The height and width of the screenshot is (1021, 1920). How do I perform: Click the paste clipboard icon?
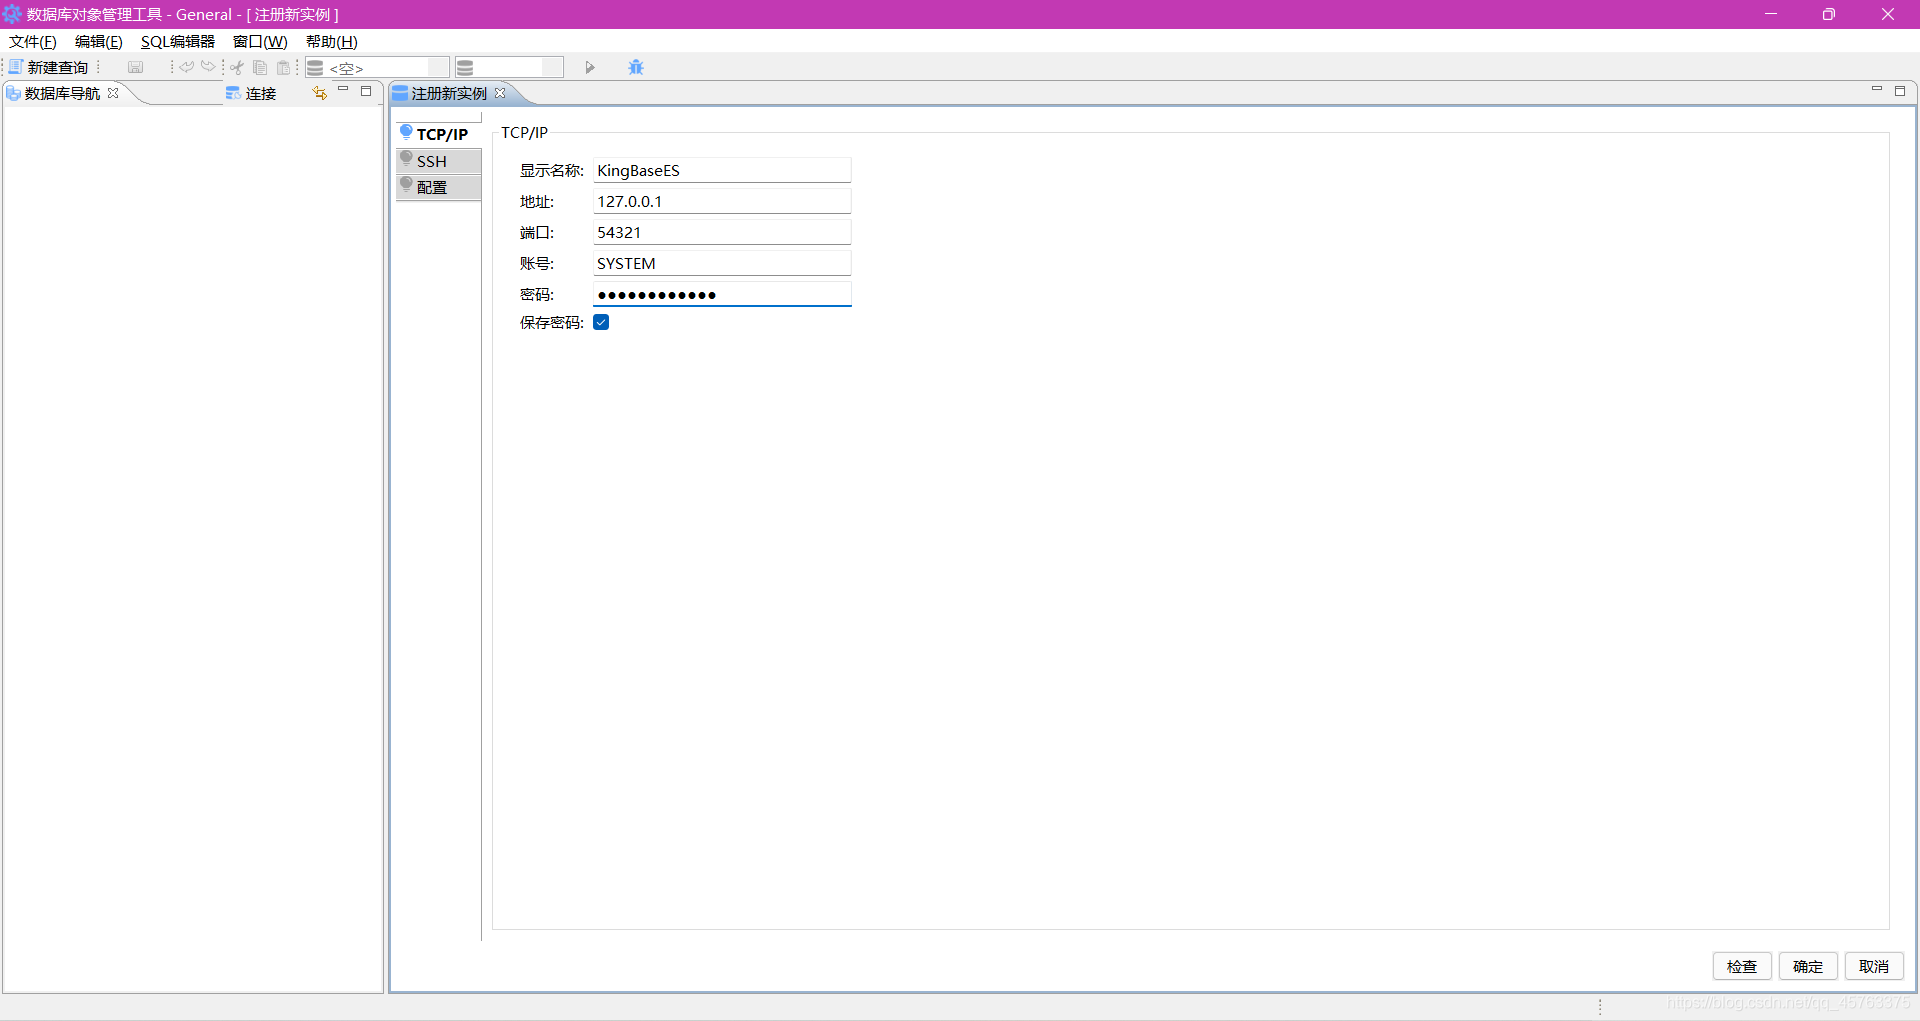(283, 67)
